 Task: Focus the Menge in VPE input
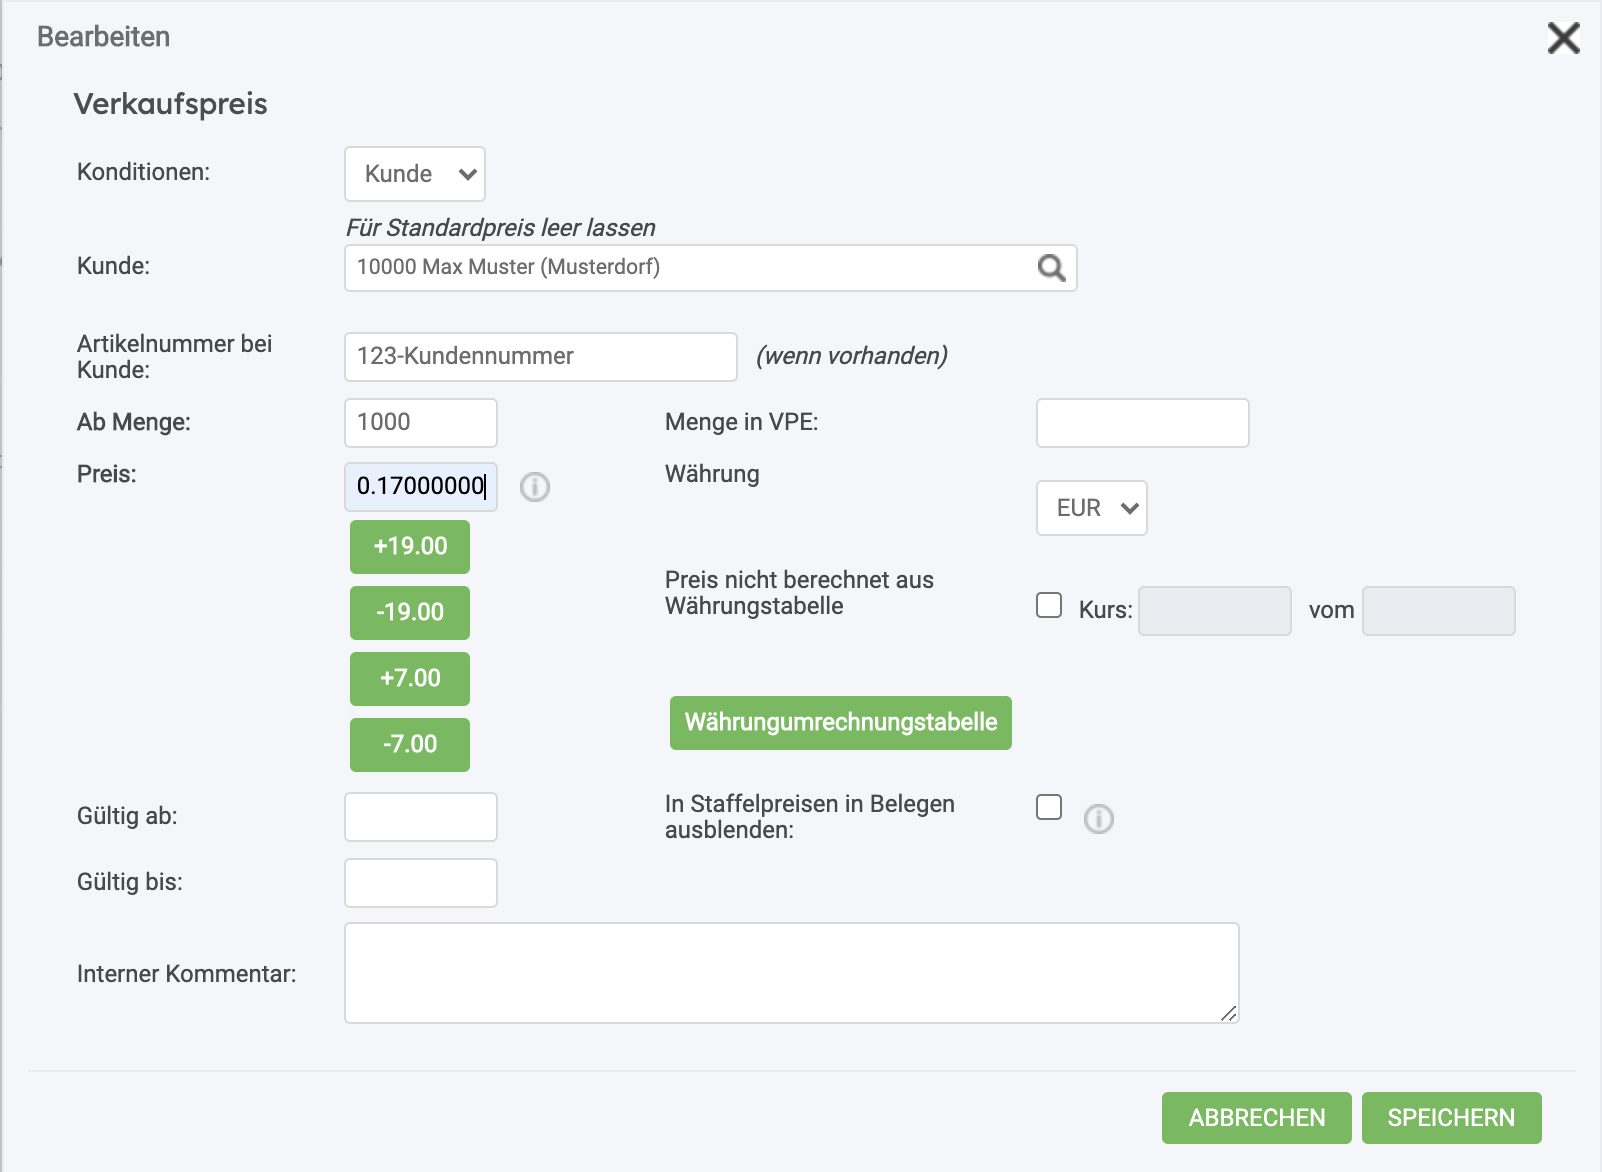pyautogui.click(x=1143, y=423)
